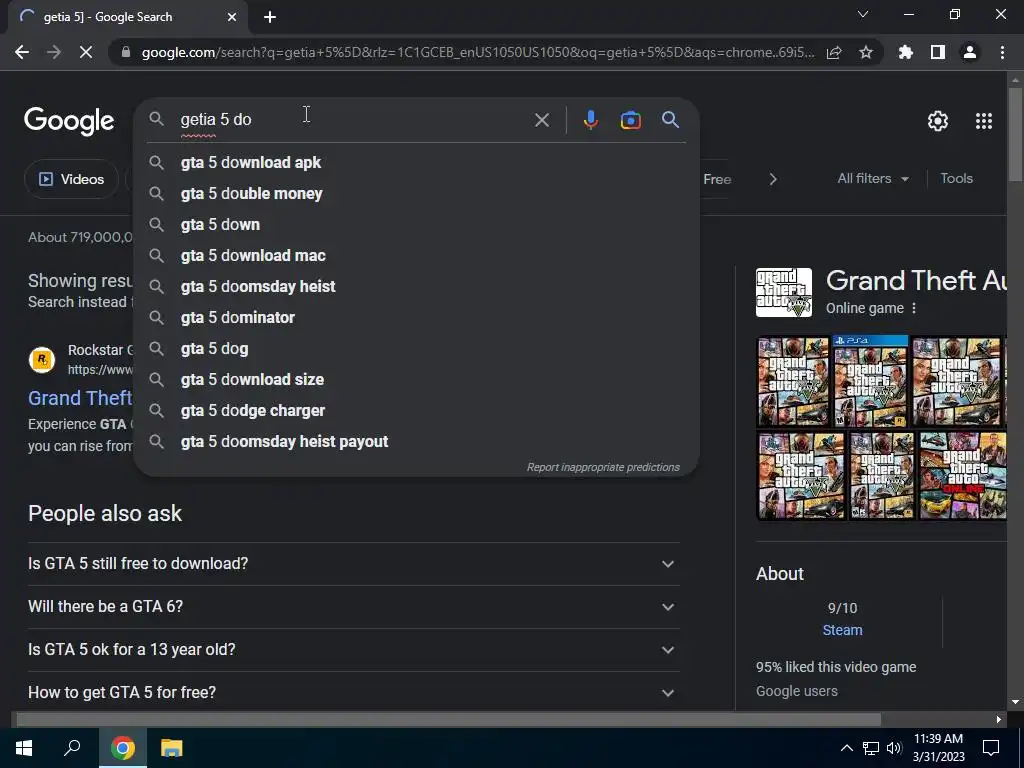
Task: Open PS4 labeled GTA cover thumbnail
Action: [x=871, y=381]
